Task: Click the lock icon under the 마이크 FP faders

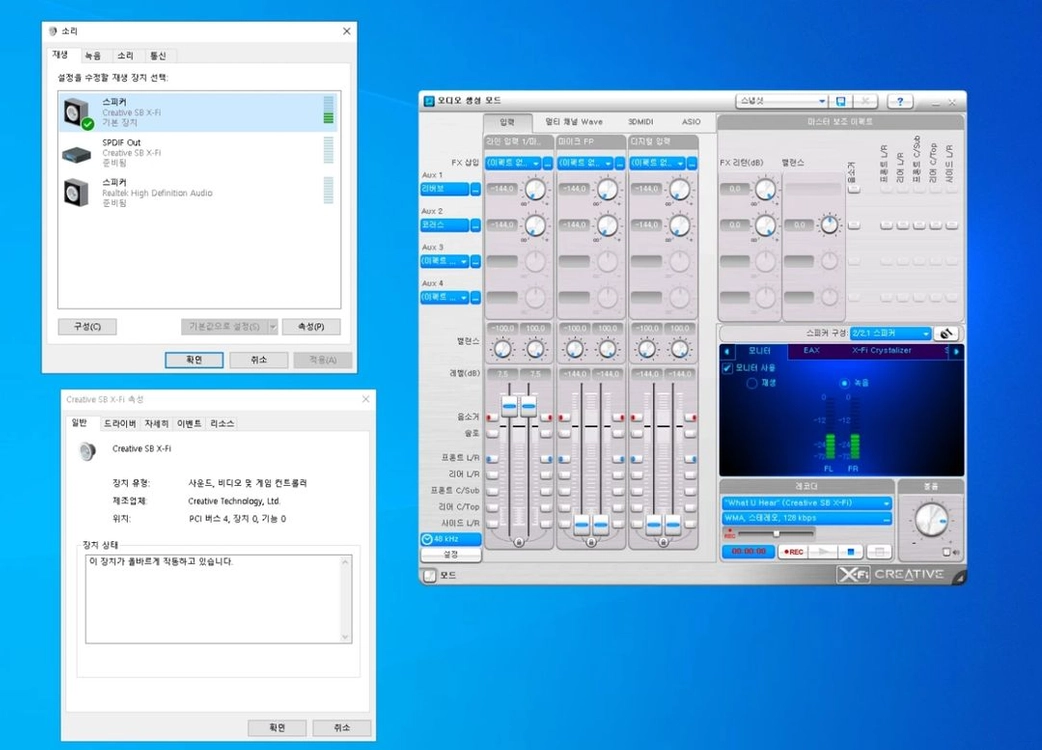Action: click(x=591, y=542)
